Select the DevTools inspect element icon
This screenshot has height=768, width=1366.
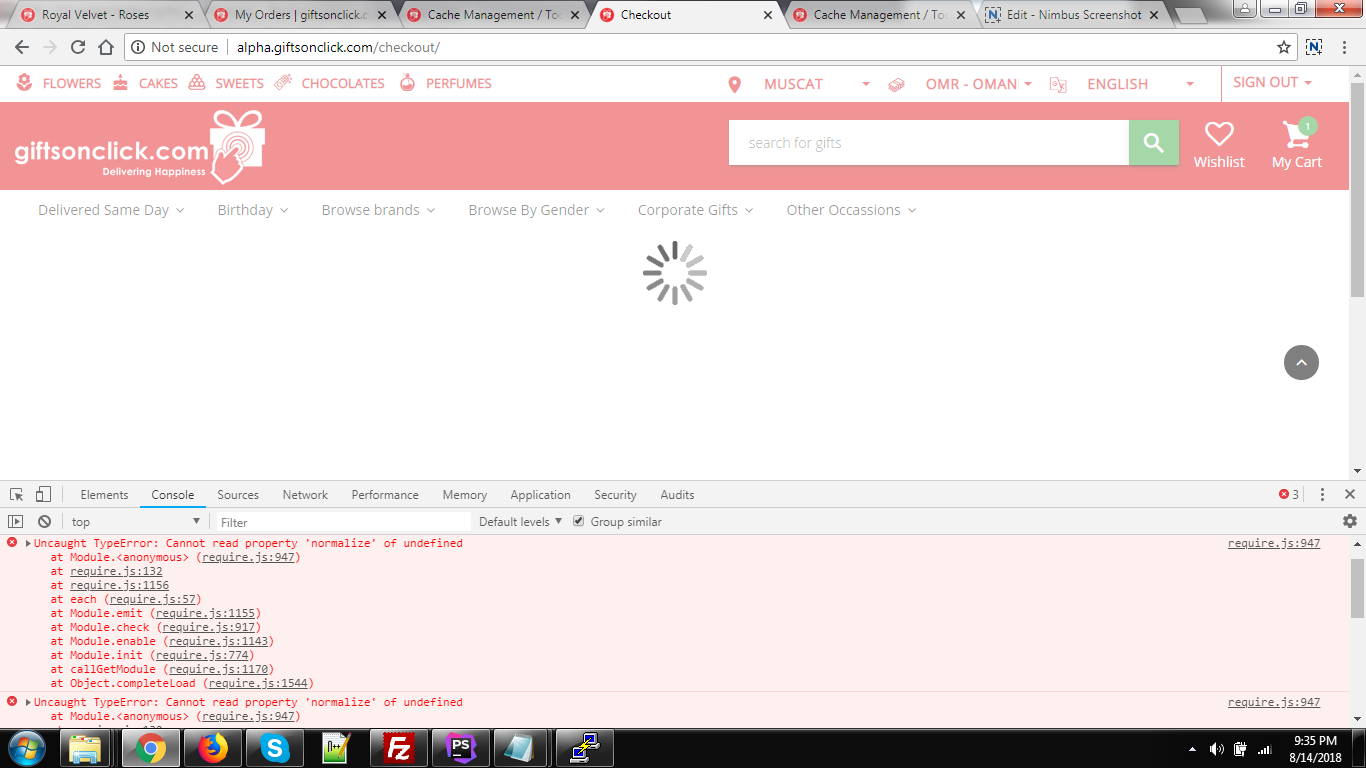click(x=16, y=495)
